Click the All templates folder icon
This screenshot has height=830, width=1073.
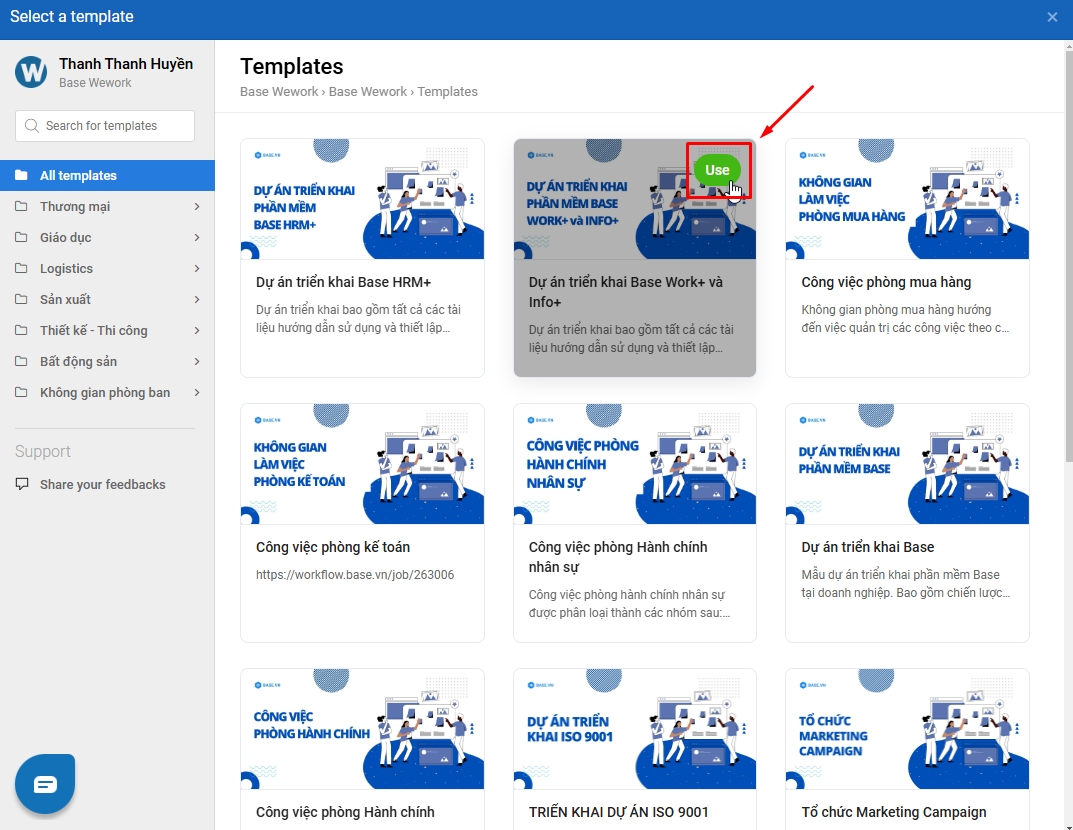point(21,175)
